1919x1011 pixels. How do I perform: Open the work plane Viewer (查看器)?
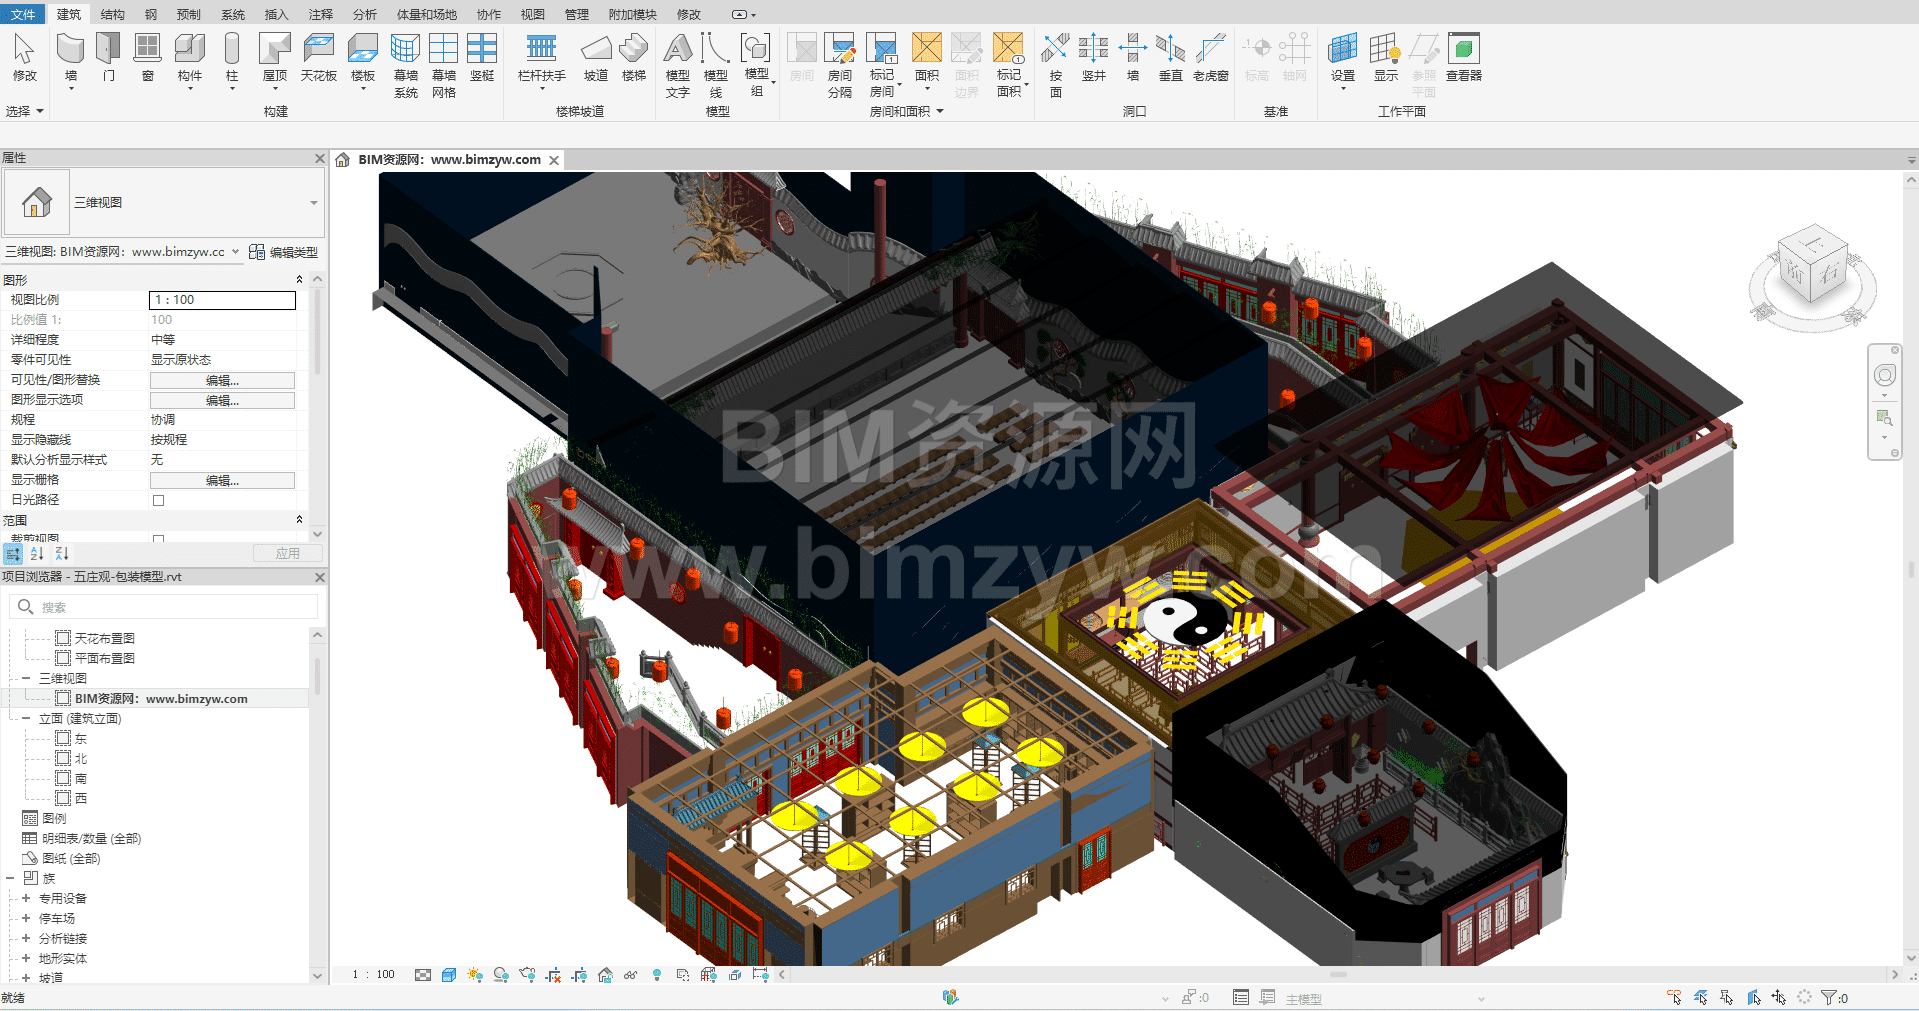tap(1464, 58)
